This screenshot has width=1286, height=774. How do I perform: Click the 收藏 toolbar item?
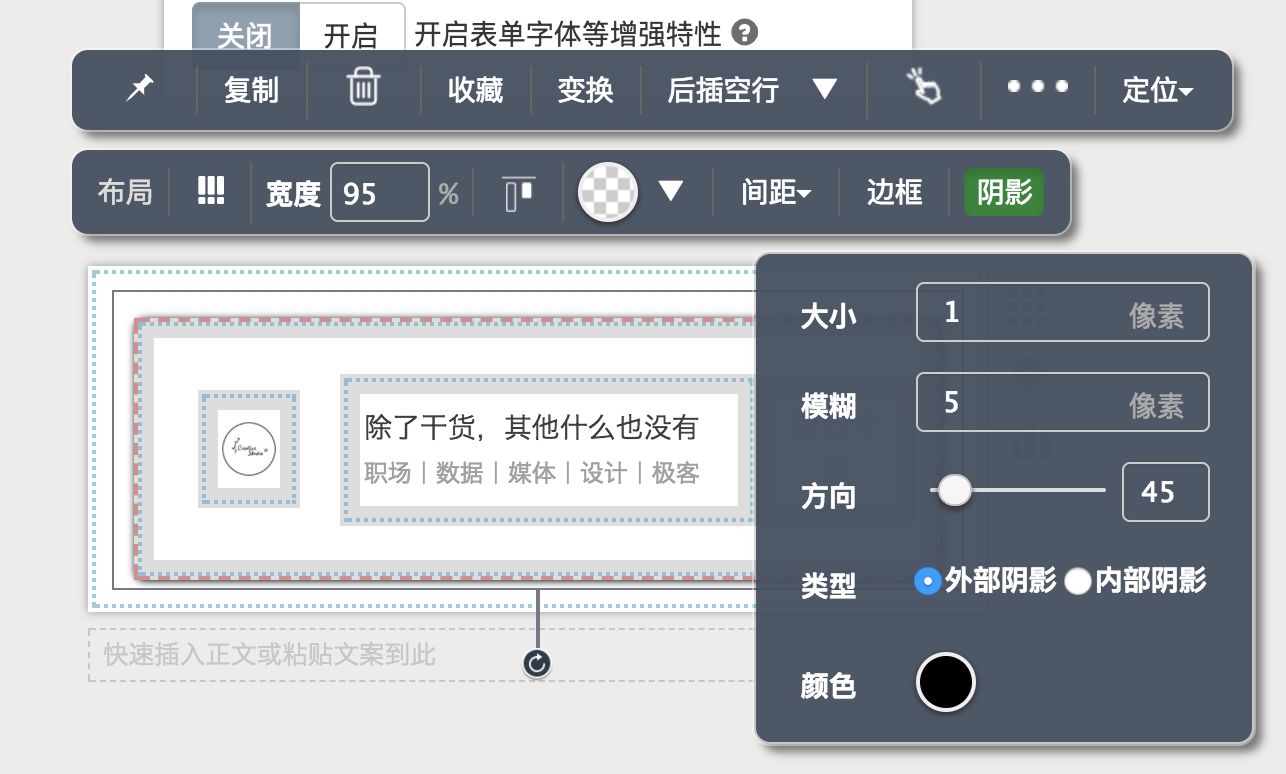[476, 90]
